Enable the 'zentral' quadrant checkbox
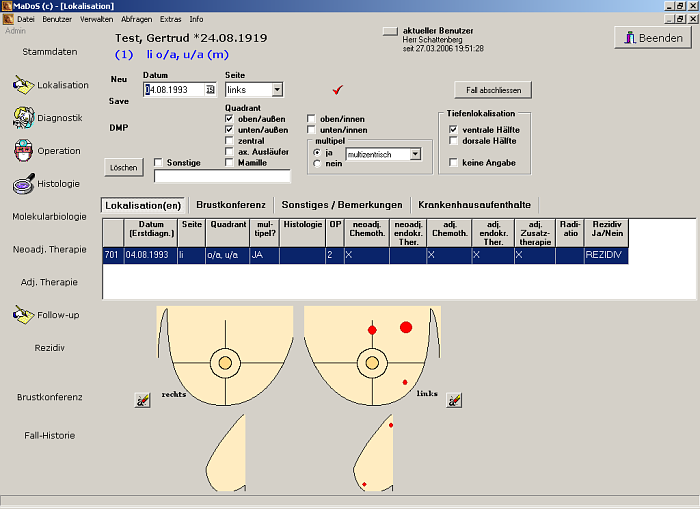 pos(230,141)
